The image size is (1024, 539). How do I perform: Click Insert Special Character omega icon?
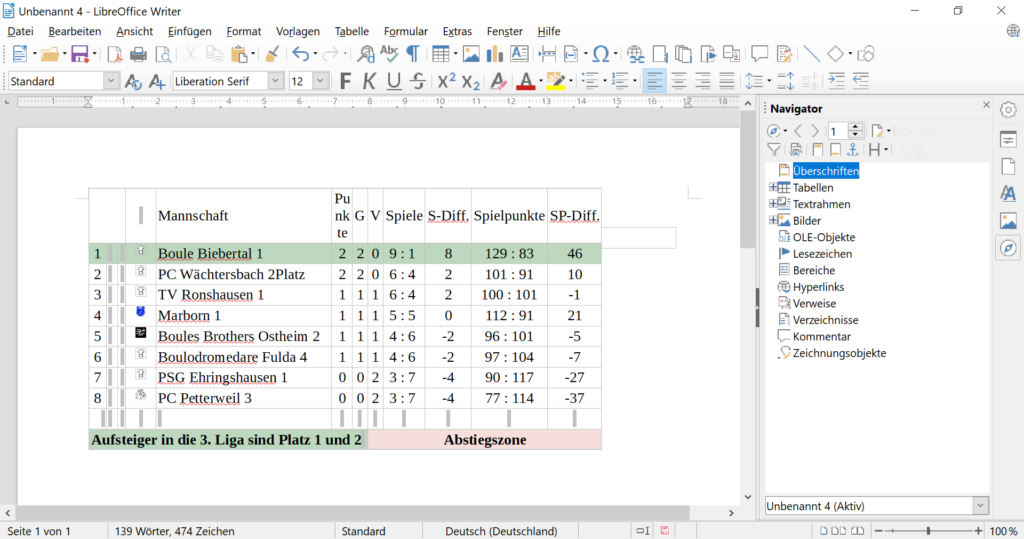point(601,54)
